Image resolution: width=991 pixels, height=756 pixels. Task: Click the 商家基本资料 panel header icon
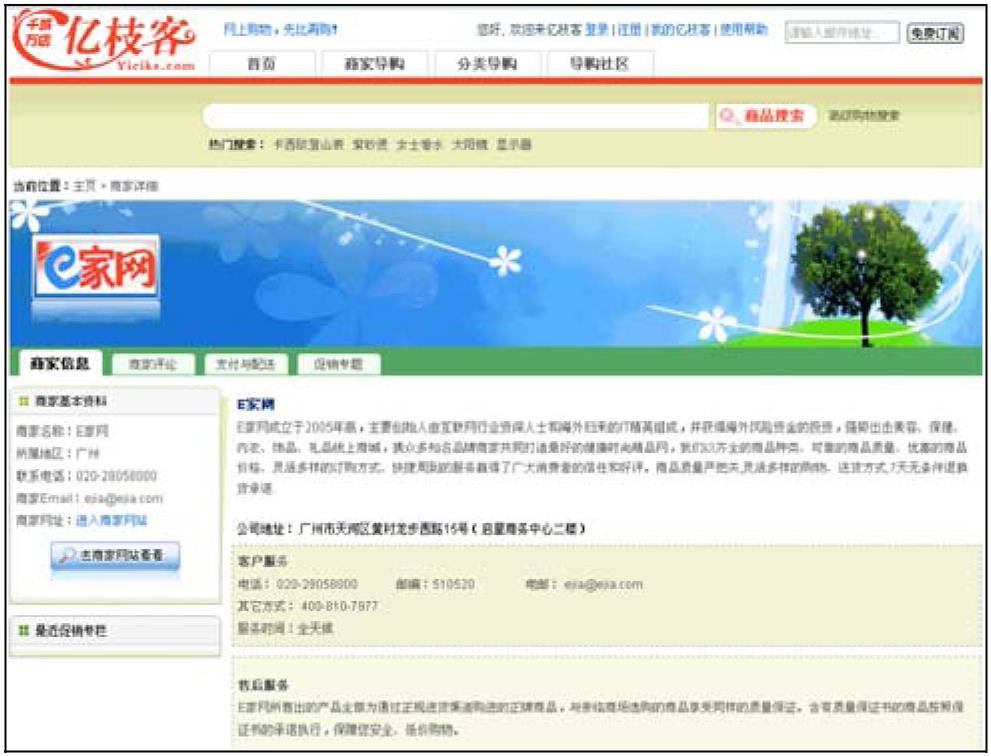pos(24,401)
